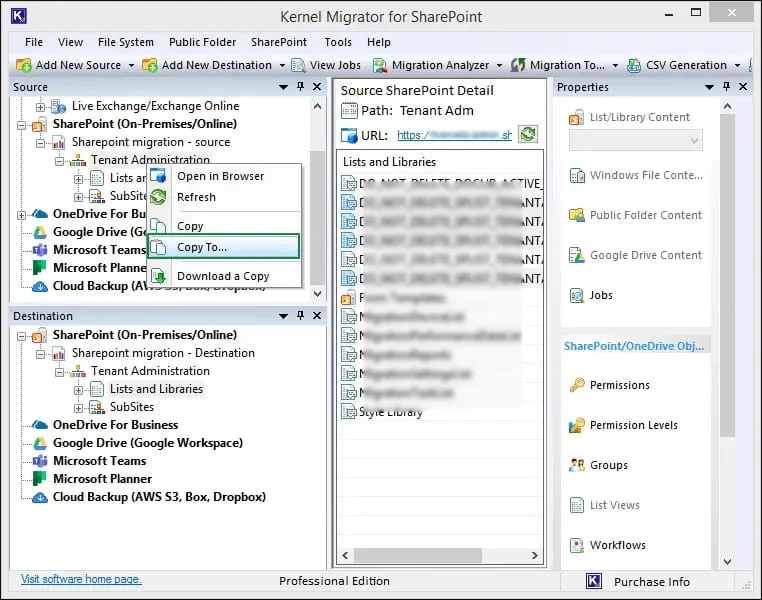
Task: Open the Visit software home page link
Action: coord(81,579)
